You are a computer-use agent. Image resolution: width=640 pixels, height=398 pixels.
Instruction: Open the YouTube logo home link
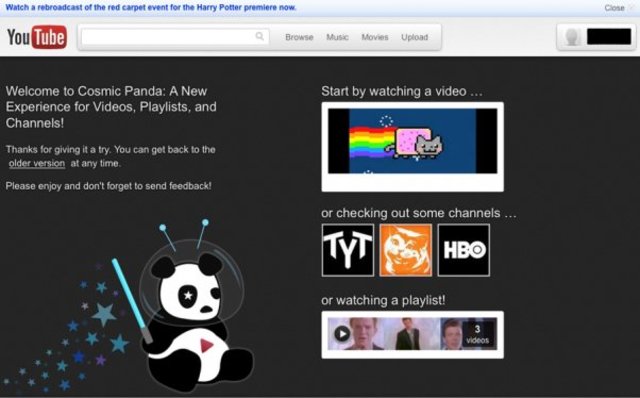pyautogui.click(x=37, y=37)
